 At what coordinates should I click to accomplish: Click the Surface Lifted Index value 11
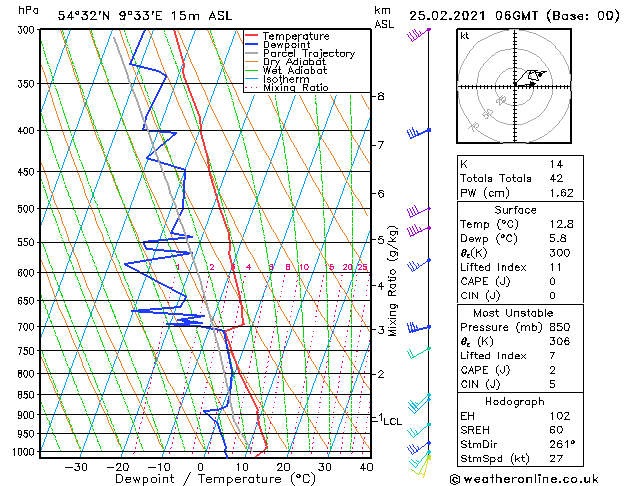click(x=556, y=267)
